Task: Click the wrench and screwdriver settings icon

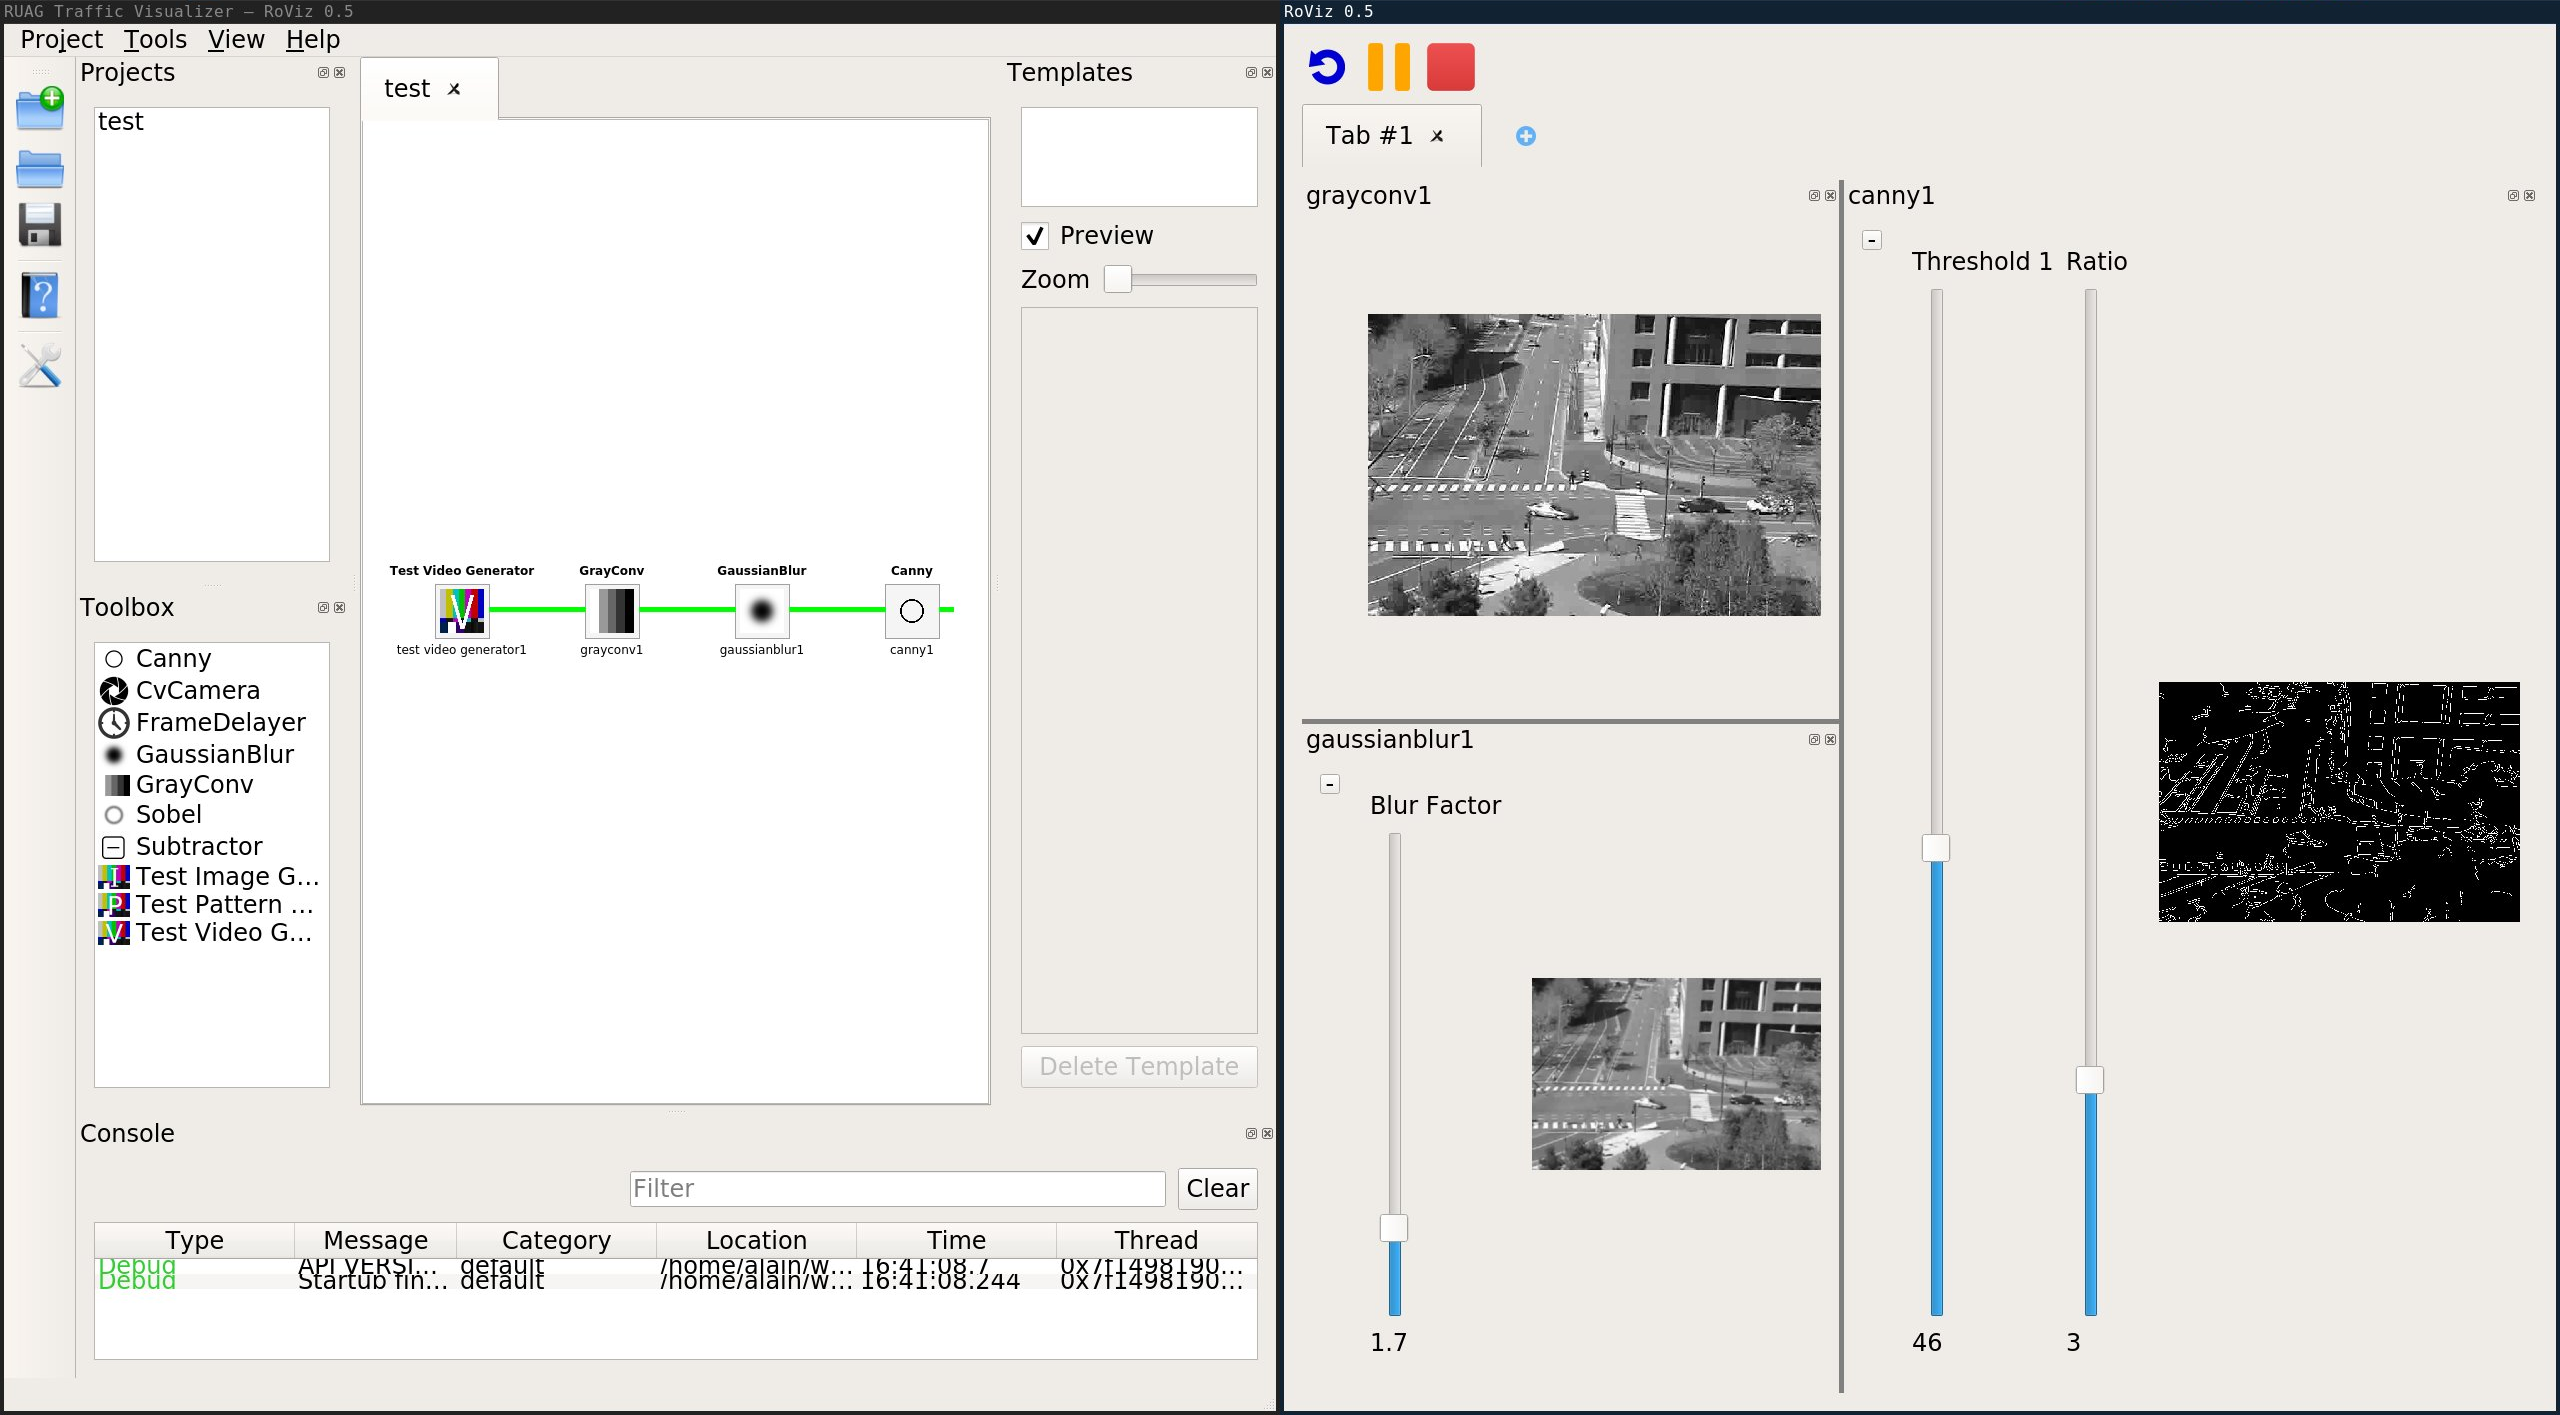Action: point(40,366)
